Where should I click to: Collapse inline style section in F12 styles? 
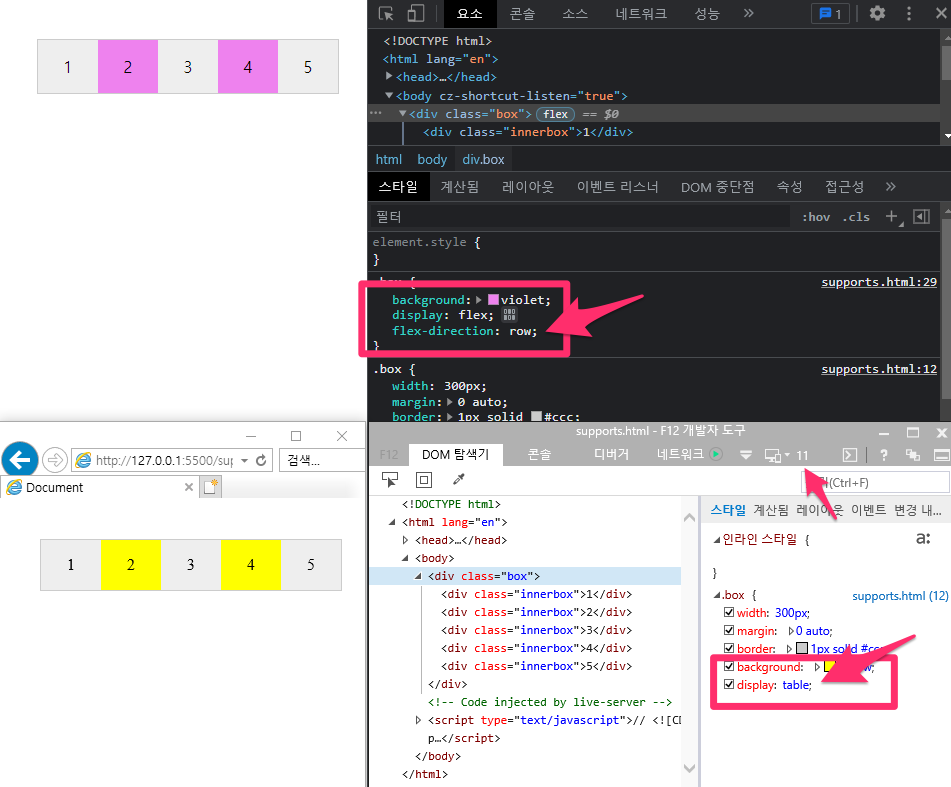point(717,540)
